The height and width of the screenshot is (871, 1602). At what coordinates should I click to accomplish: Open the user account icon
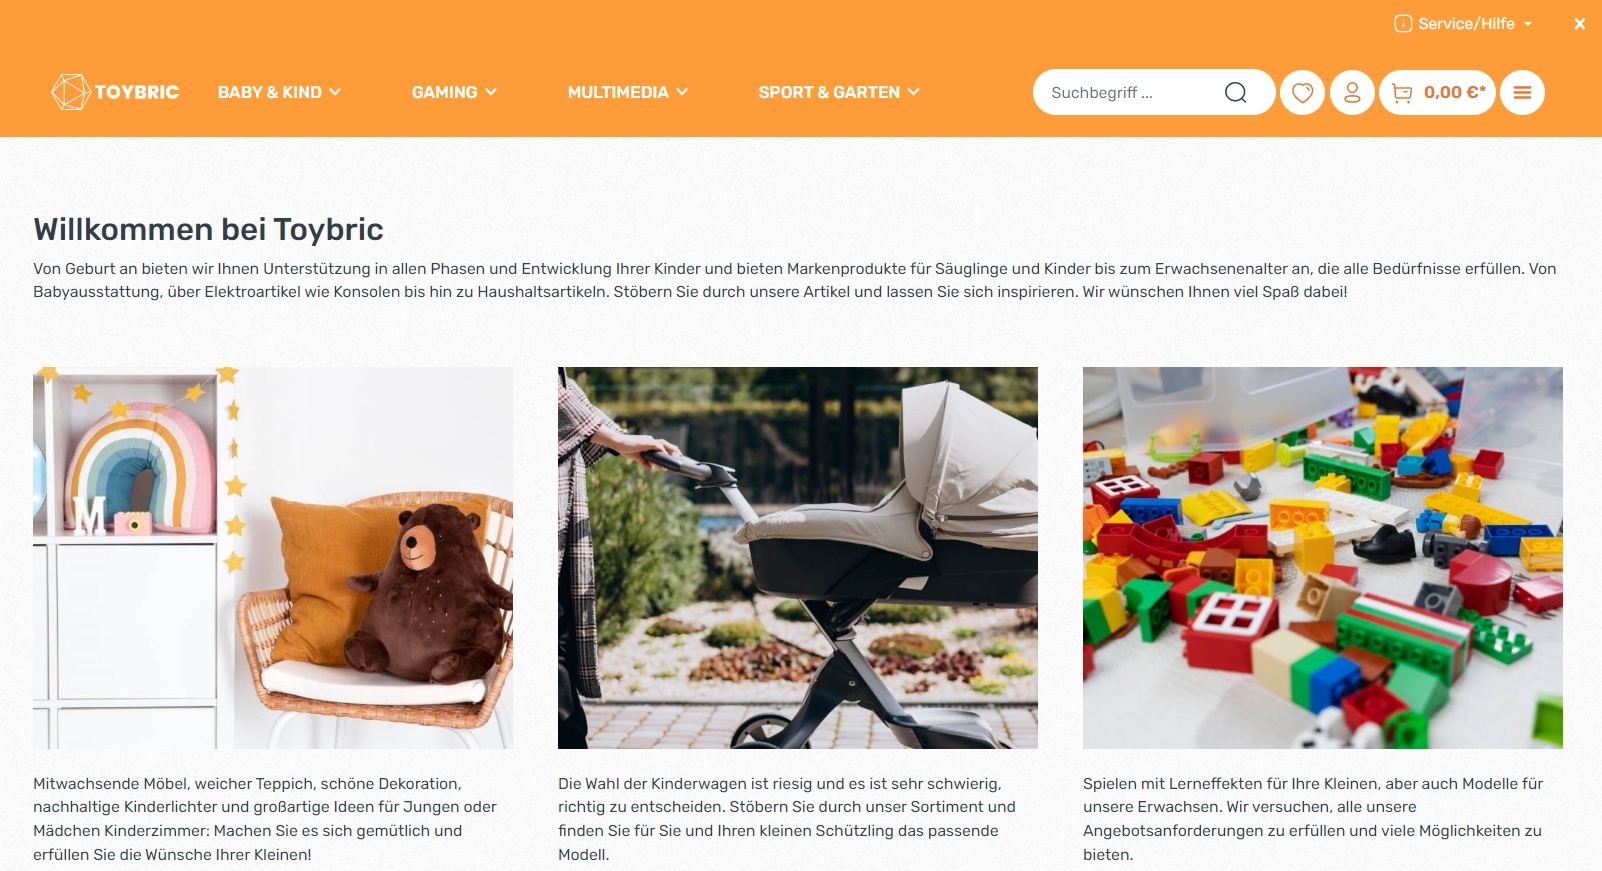pos(1352,92)
